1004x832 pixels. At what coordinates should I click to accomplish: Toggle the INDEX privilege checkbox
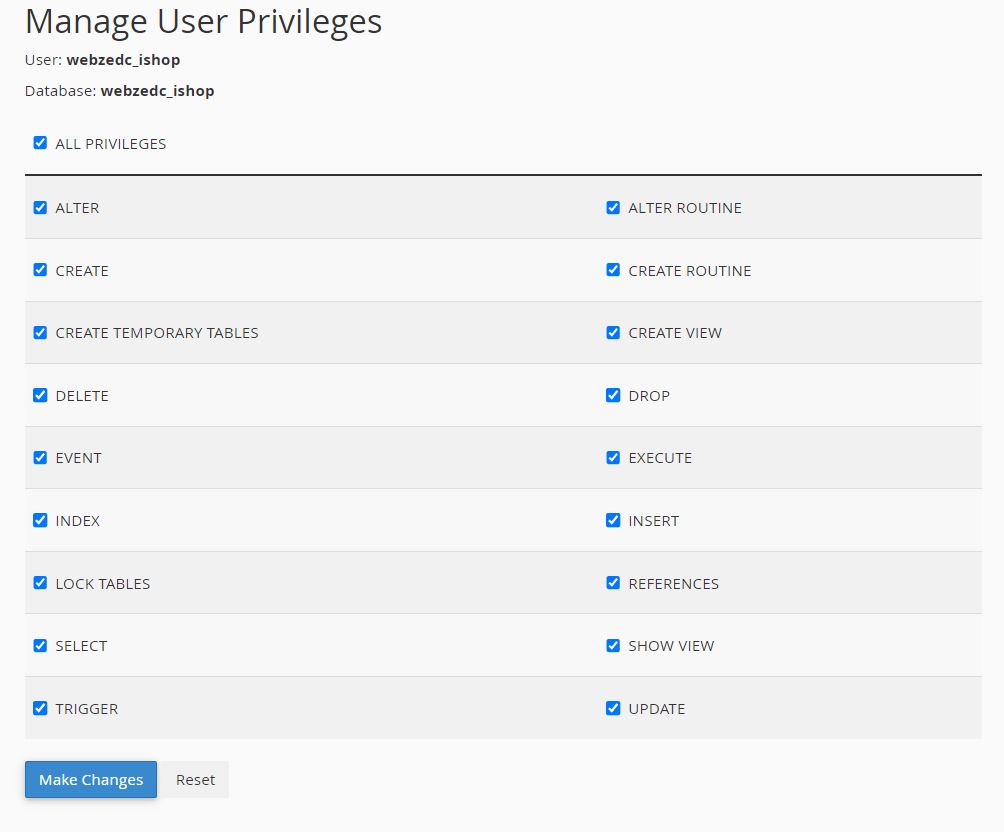(40, 520)
